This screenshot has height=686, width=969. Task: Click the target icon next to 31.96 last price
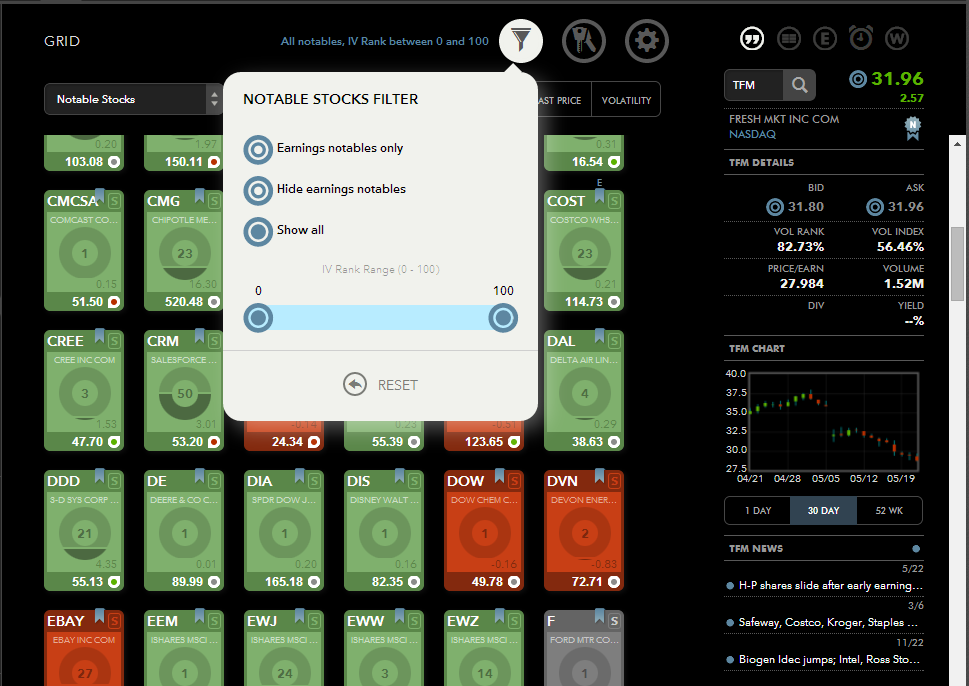click(x=858, y=79)
